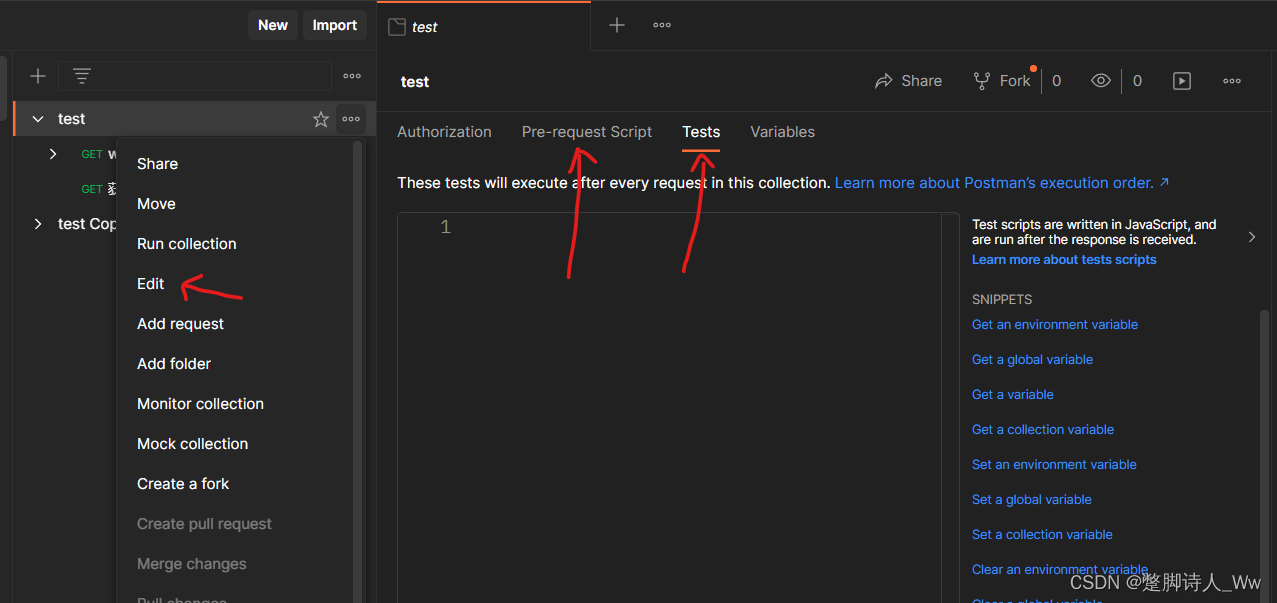Expand the first GET request folder
This screenshot has height=603, width=1277.
tap(53, 154)
